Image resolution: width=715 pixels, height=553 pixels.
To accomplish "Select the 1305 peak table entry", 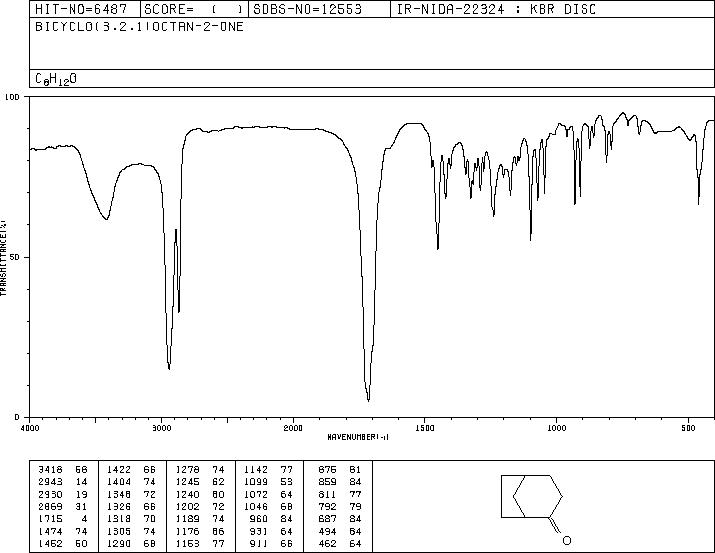I will [x=131, y=532].
